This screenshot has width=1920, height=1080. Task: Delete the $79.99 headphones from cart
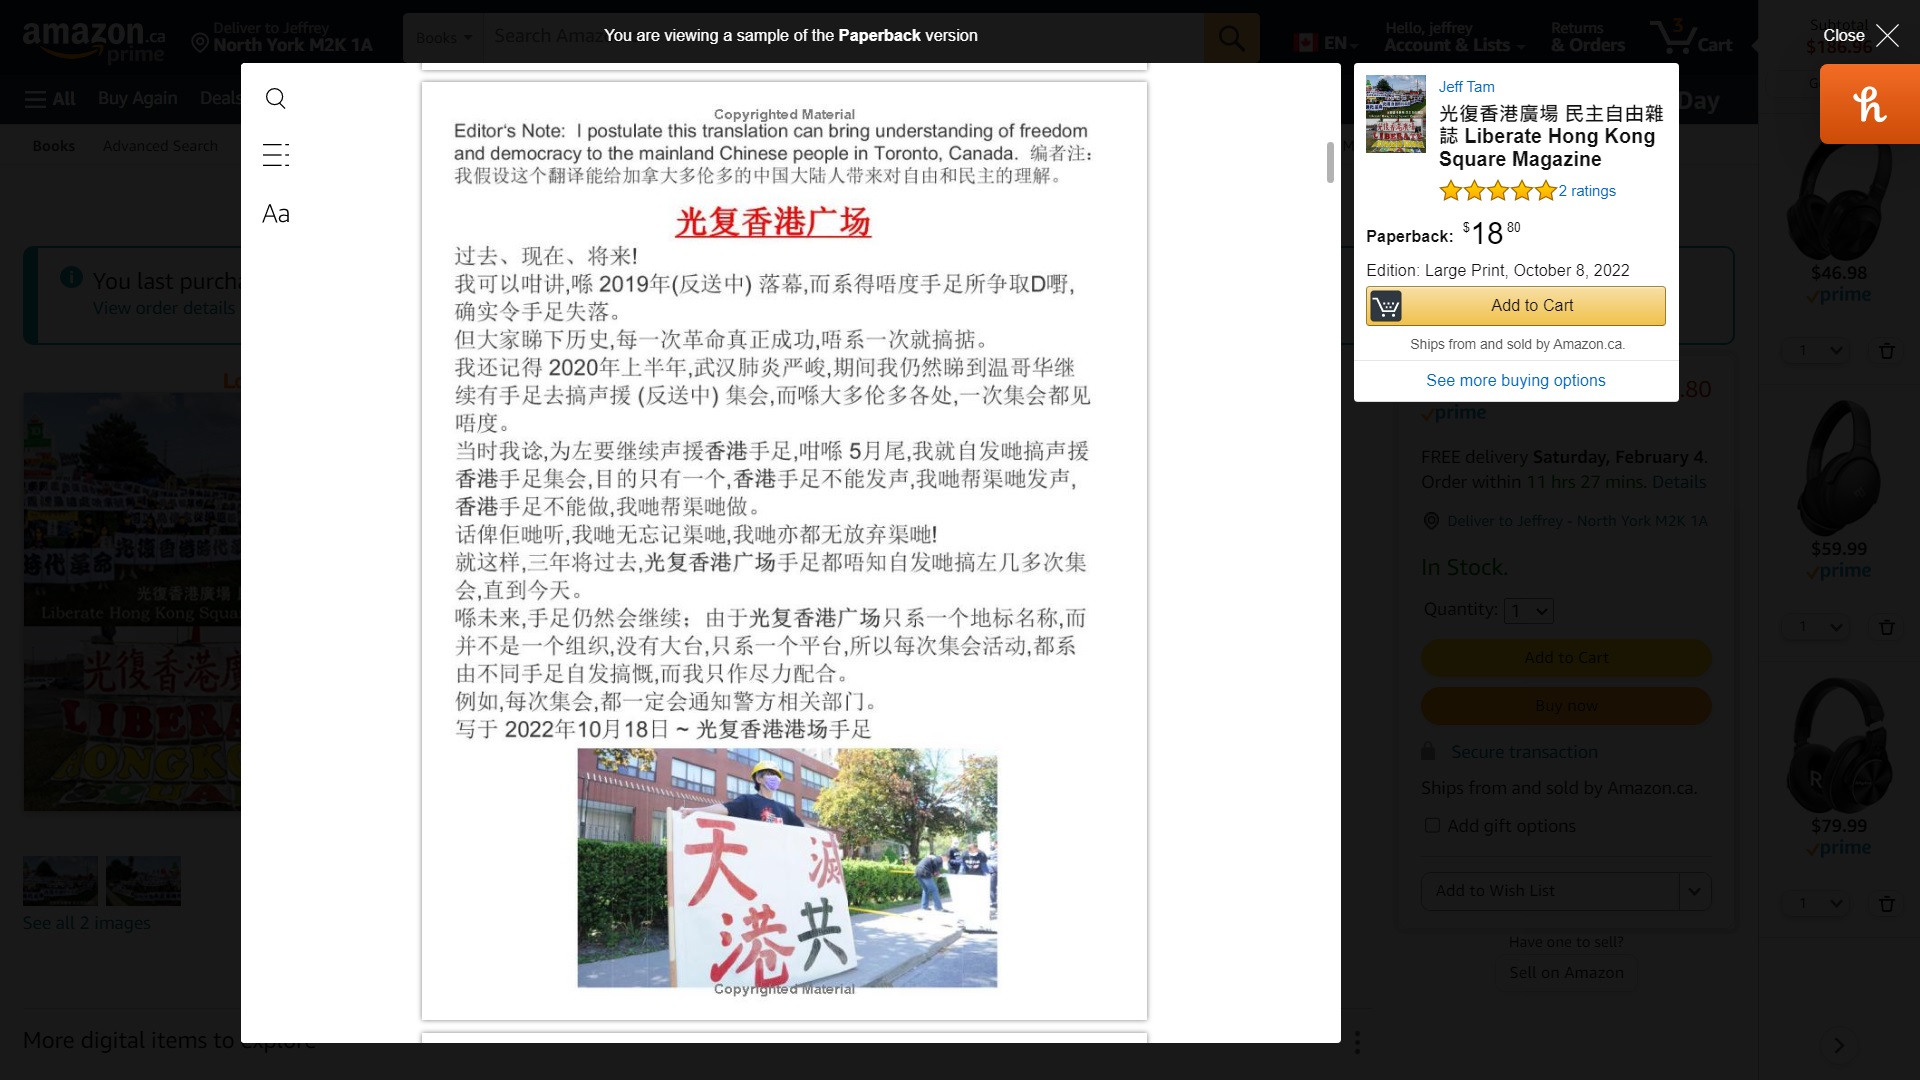pos(1887,904)
